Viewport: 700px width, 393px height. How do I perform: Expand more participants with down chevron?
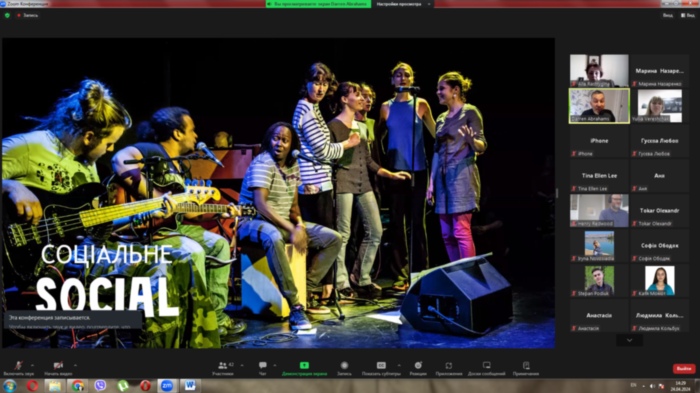coord(629,340)
